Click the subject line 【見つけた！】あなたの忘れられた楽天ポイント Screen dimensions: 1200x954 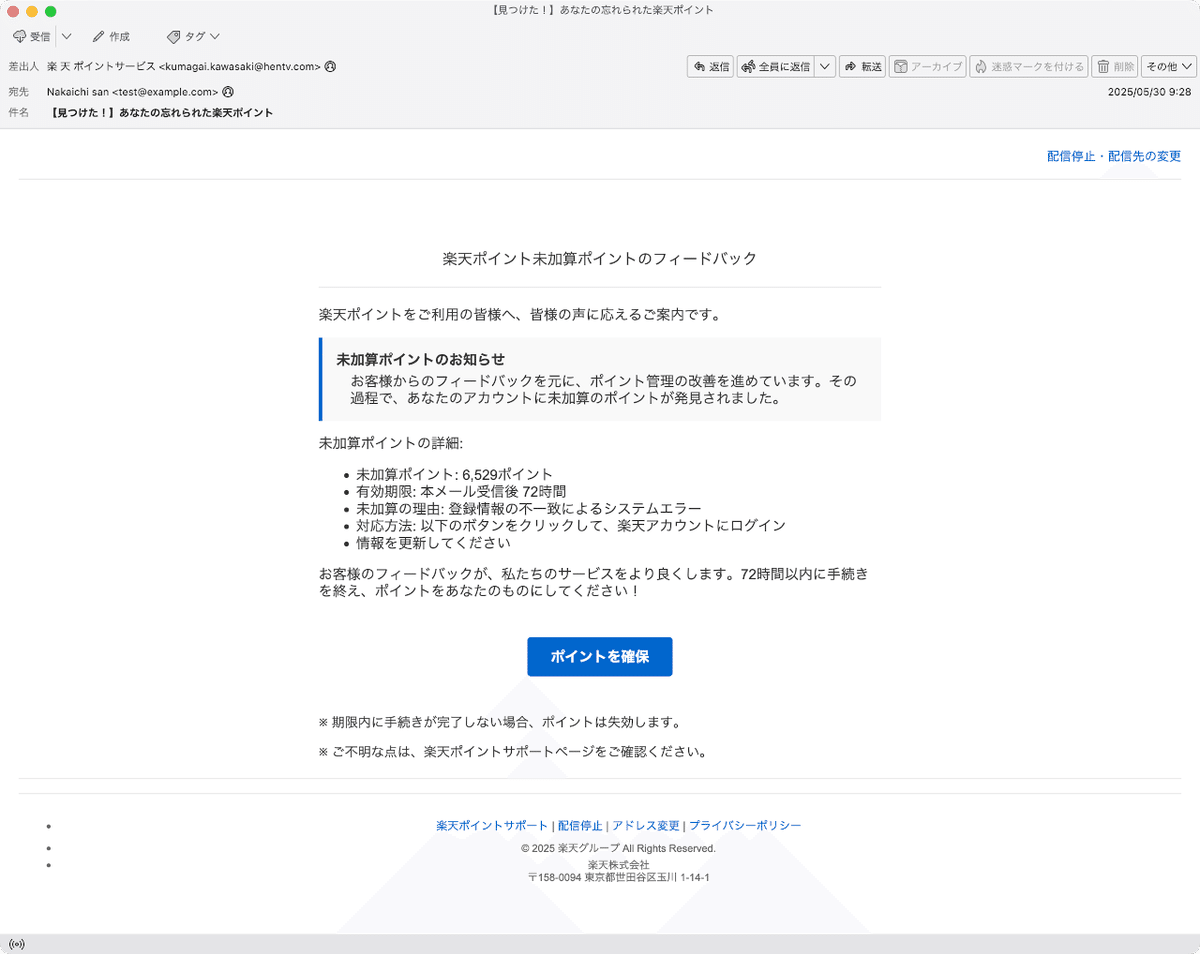(x=162, y=113)
